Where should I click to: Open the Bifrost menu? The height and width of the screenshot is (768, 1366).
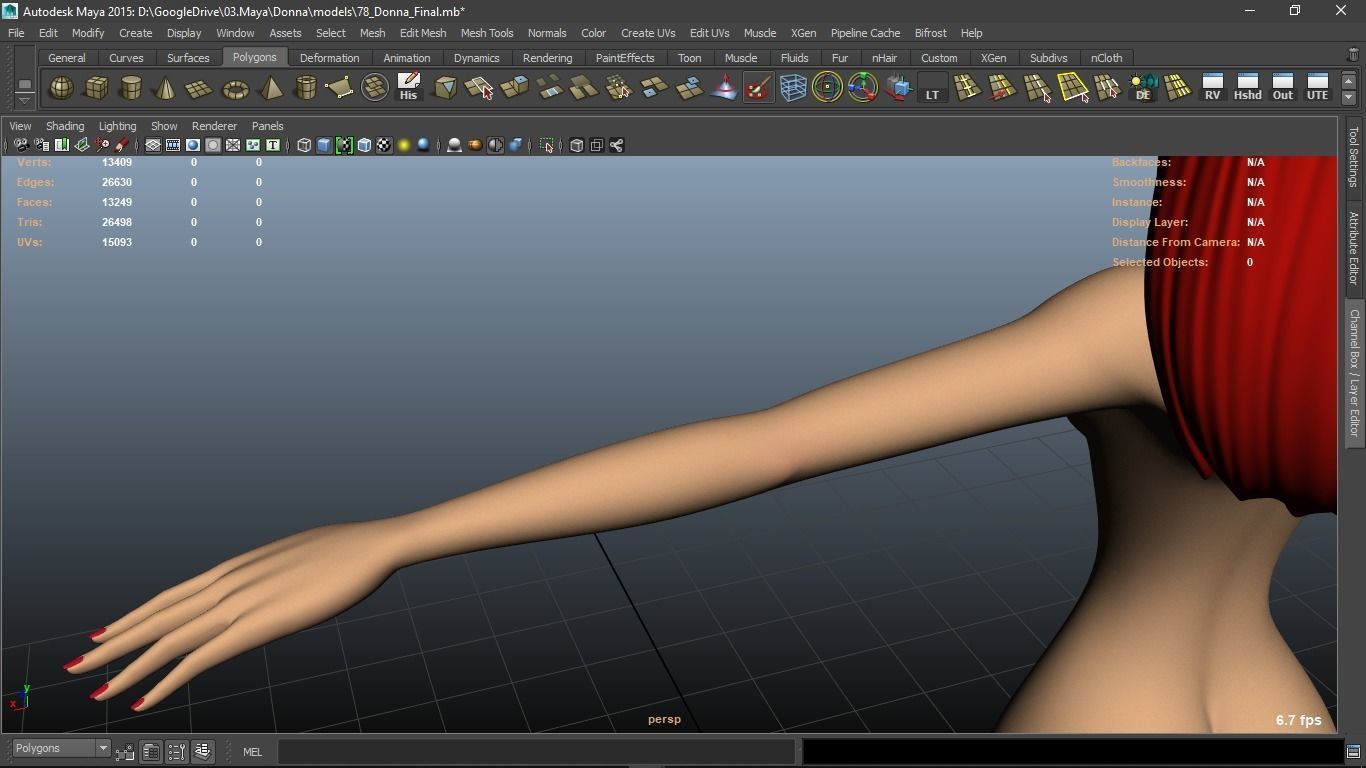(930, 33)
